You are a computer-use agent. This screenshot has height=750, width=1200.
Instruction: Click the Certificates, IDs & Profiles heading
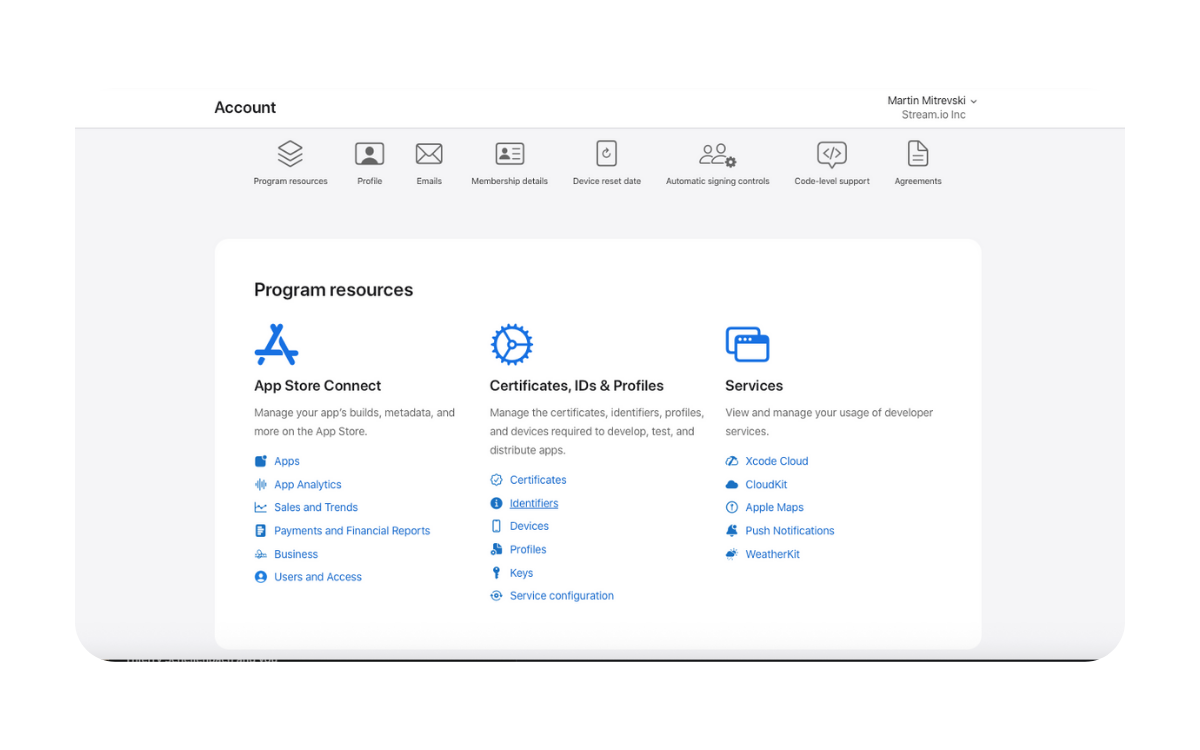coord(577,386)
